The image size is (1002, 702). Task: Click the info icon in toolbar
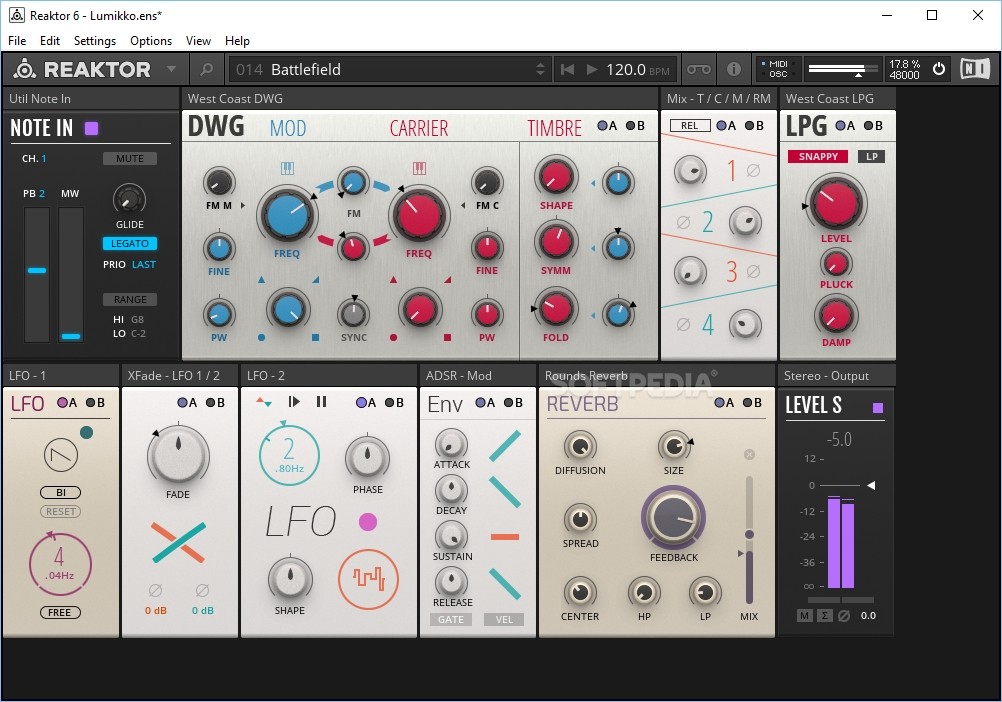[734, 69]
